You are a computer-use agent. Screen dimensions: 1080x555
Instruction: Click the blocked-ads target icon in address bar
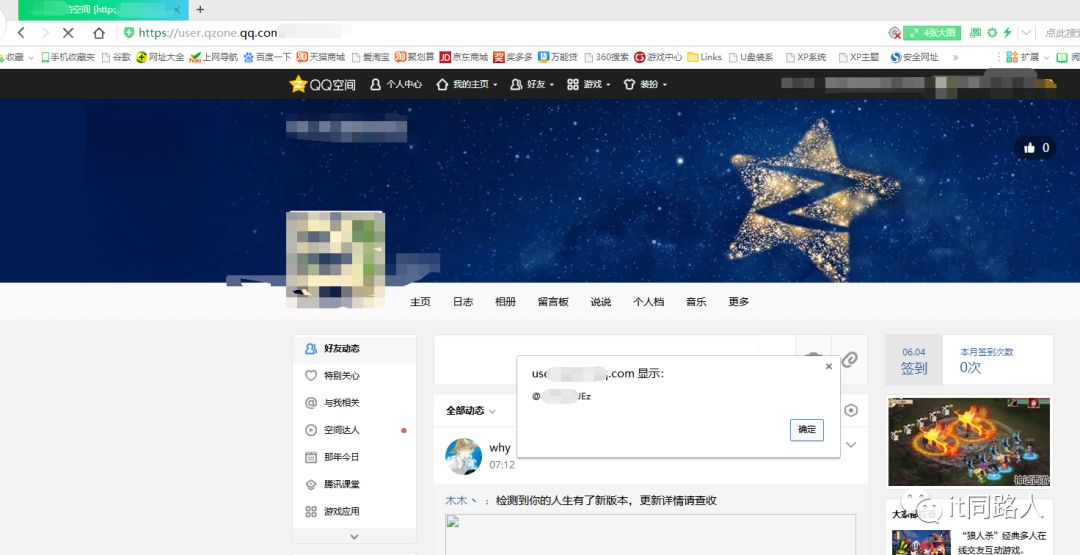(x=895, y=32)
